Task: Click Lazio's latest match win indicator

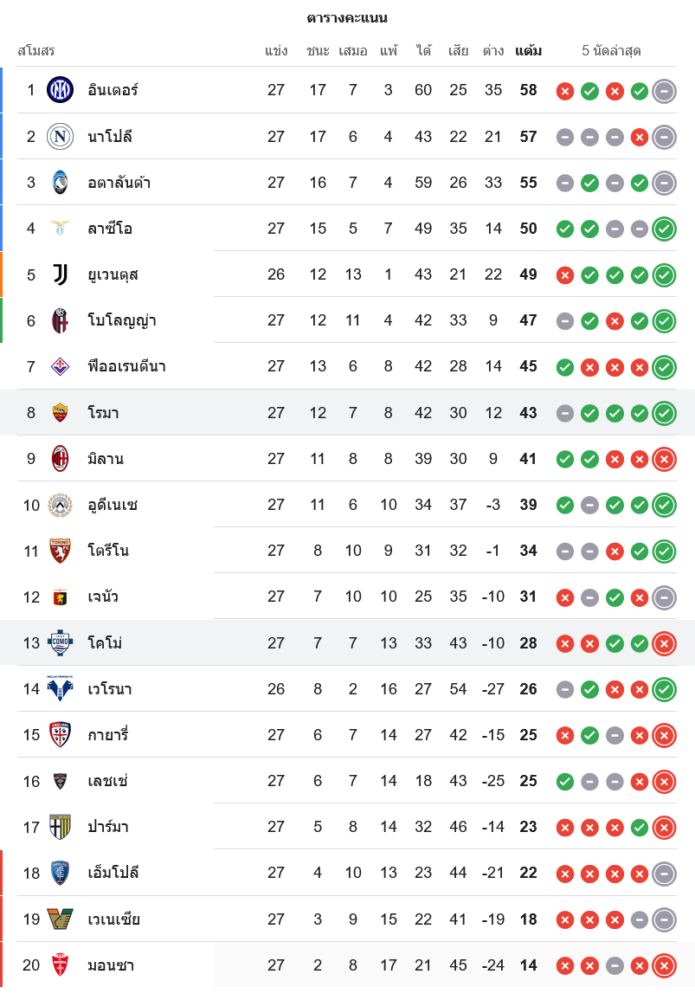Action: tap(664, 229)
